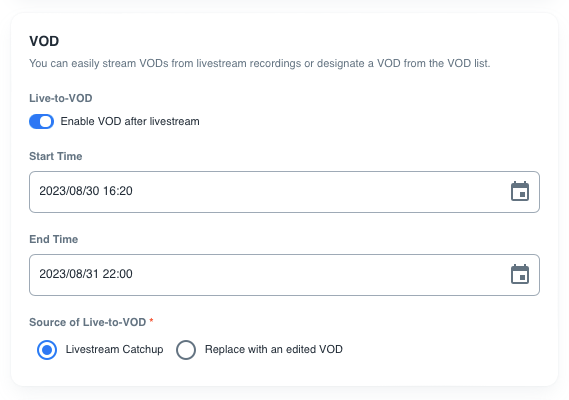Click the white toggle knob in the switch
Image resolution: width=569 pixels, height=400 pixels.
tap(46, 121)
